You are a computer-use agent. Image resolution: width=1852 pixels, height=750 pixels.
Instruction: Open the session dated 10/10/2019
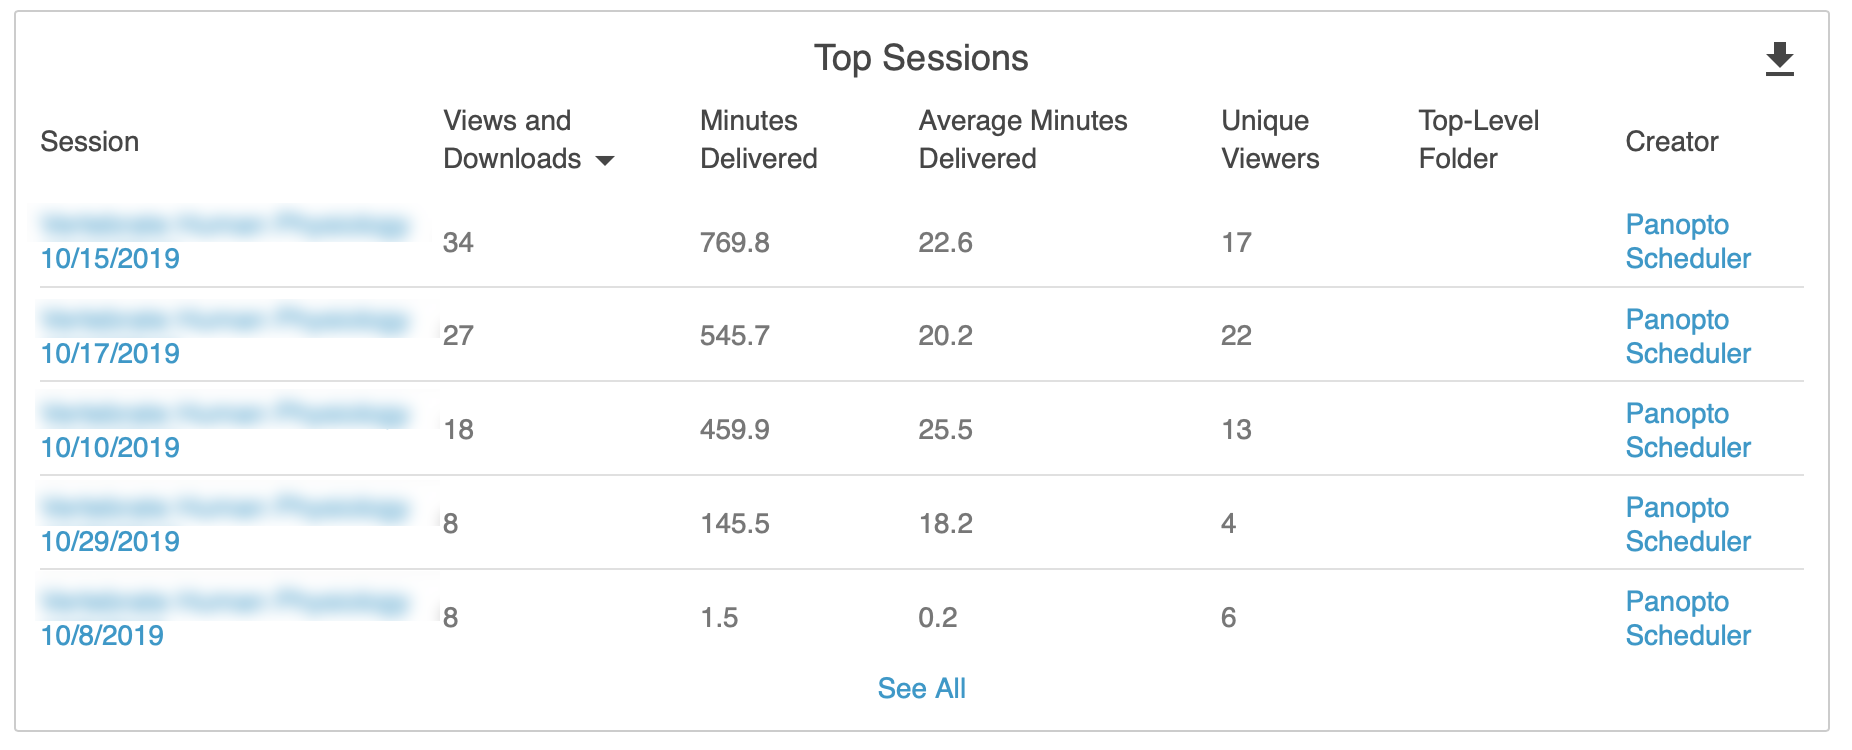[110, 447]
